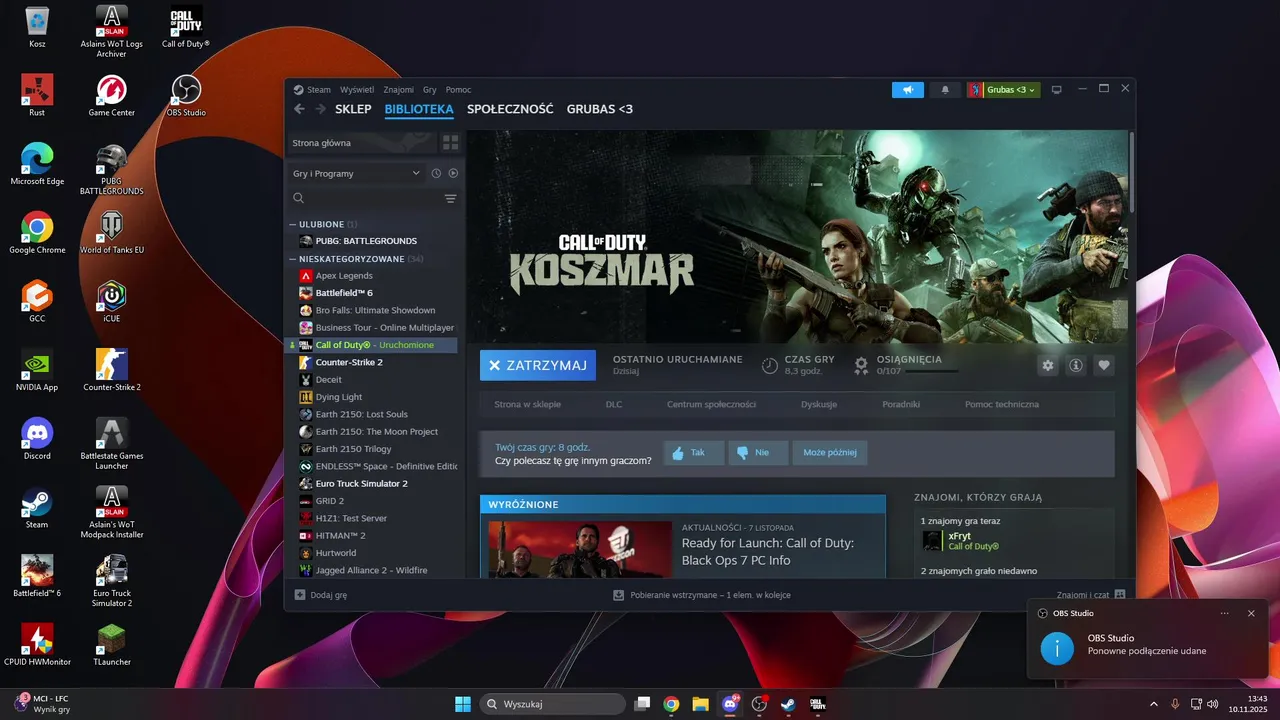Viewport: 1280px width, 720px height.
Task: Click Strona główna library home button
Action: (x=361, y=143)
